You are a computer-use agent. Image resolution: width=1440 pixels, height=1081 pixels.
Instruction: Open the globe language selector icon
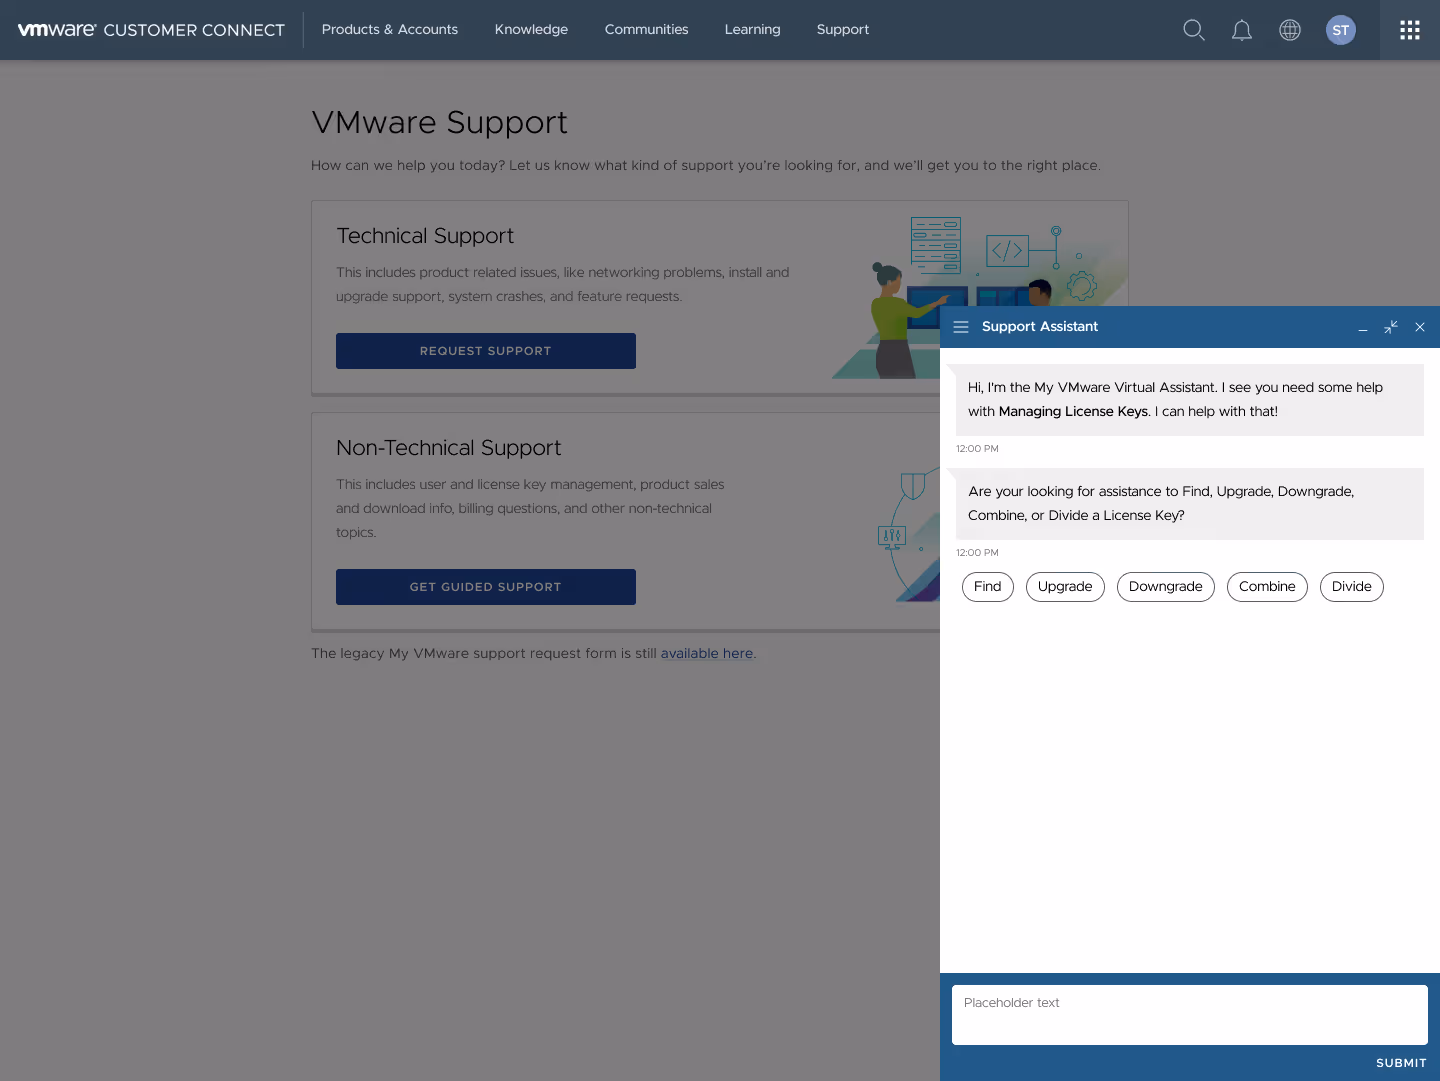coord(1290,30)
